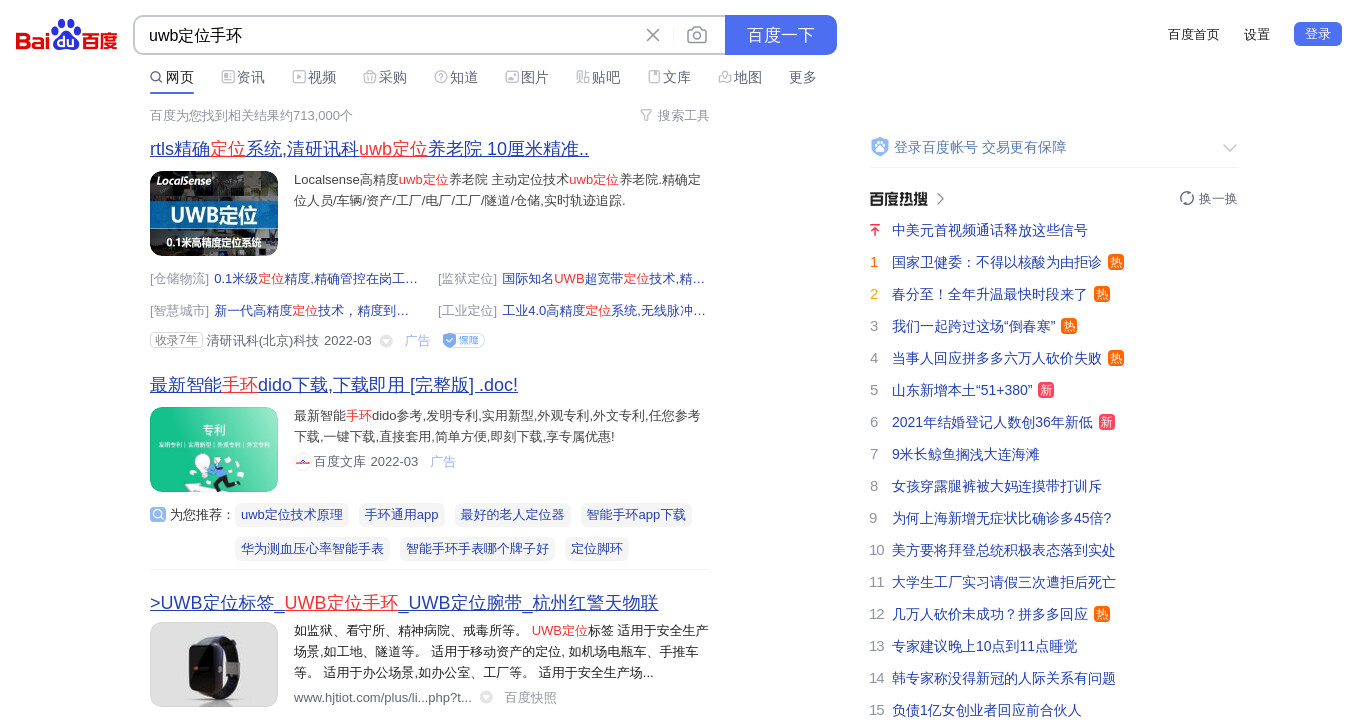Click the 百度一下 search button

[x=781, y=35]
